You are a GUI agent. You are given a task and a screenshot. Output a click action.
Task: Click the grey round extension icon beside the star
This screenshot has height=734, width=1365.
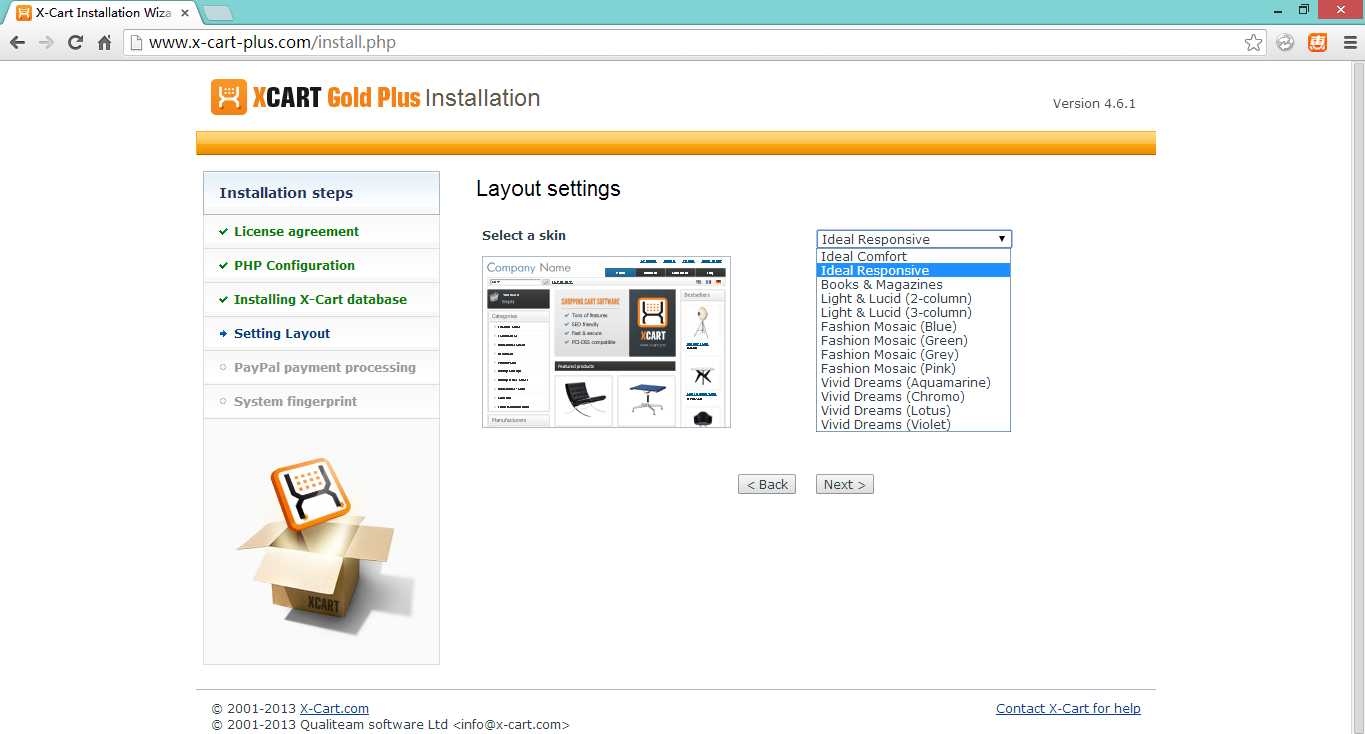(1285, 43)
